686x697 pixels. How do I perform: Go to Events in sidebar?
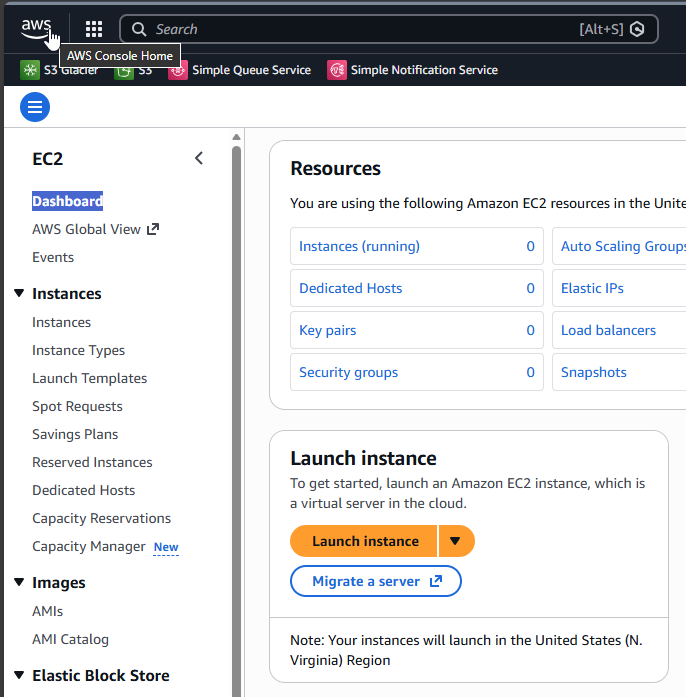pos(53,257)
